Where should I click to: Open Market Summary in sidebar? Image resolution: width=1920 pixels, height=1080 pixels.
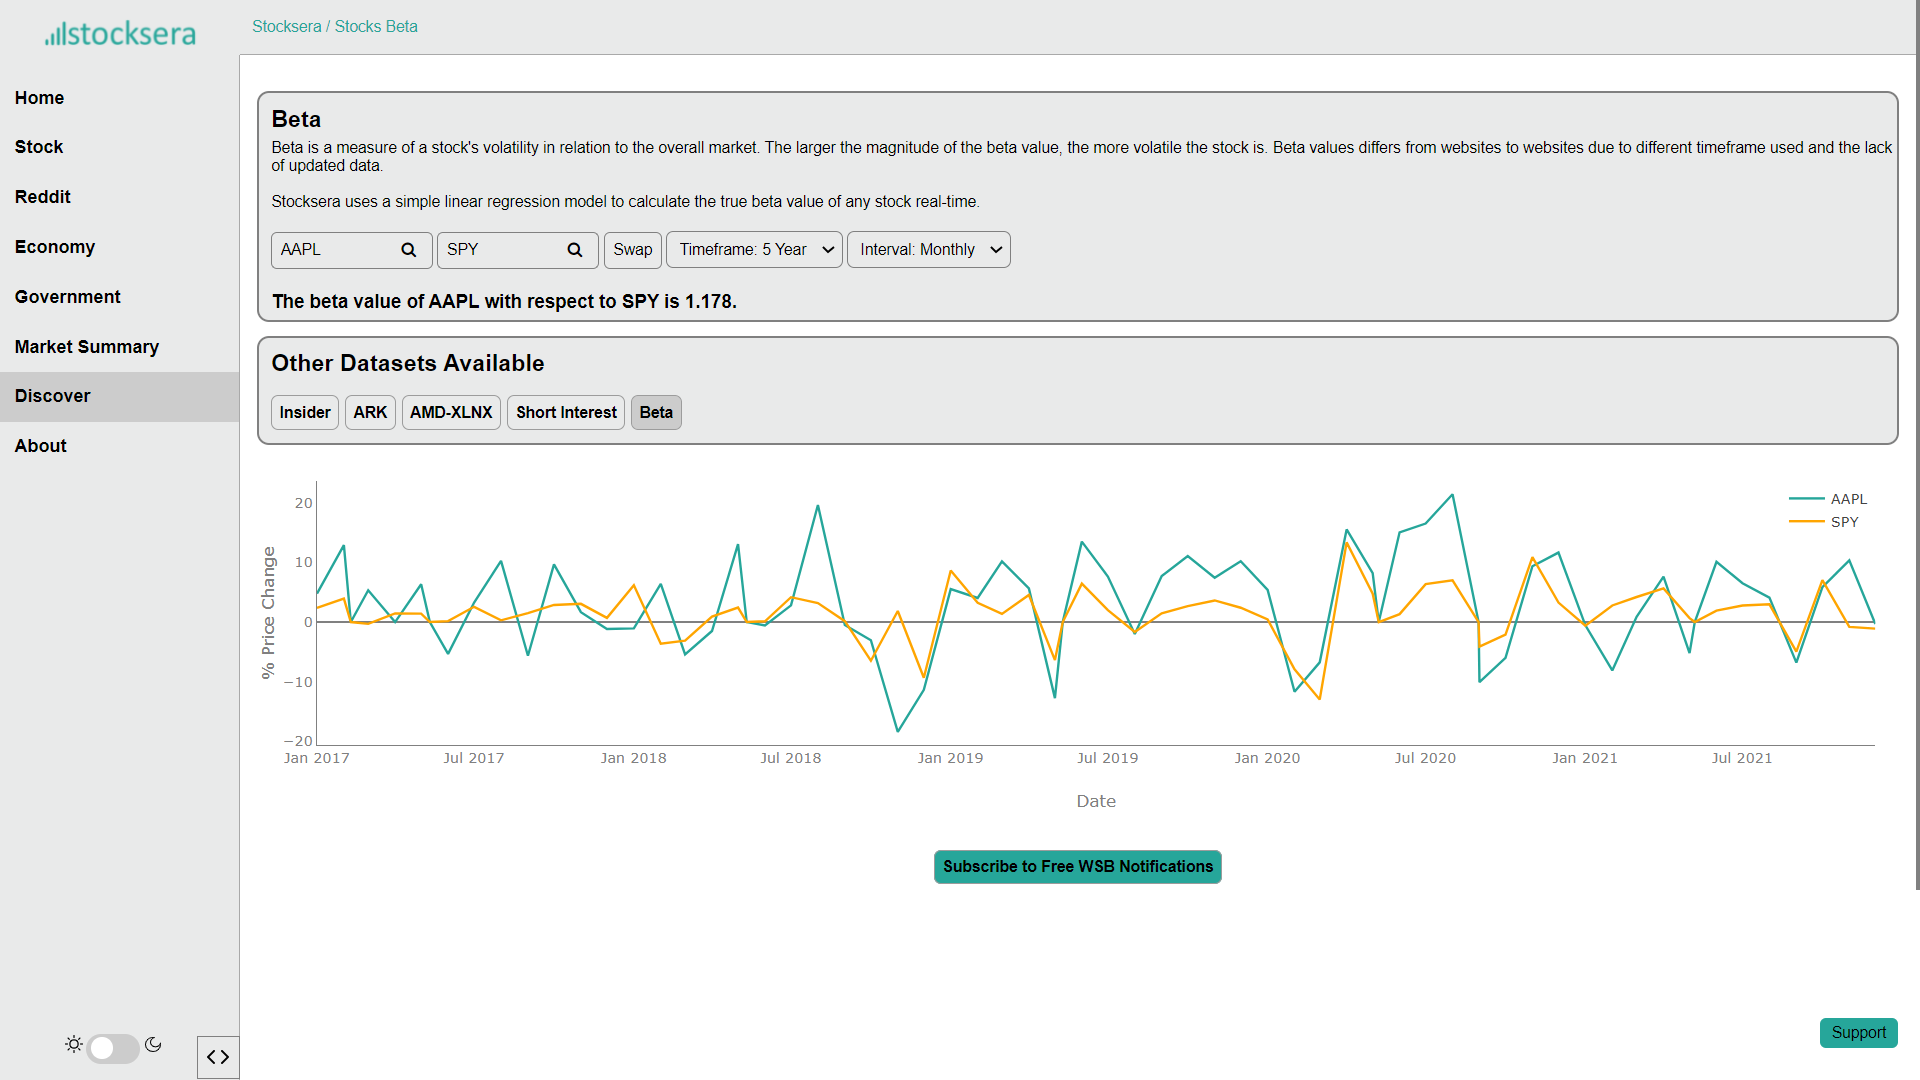point(87,347)
